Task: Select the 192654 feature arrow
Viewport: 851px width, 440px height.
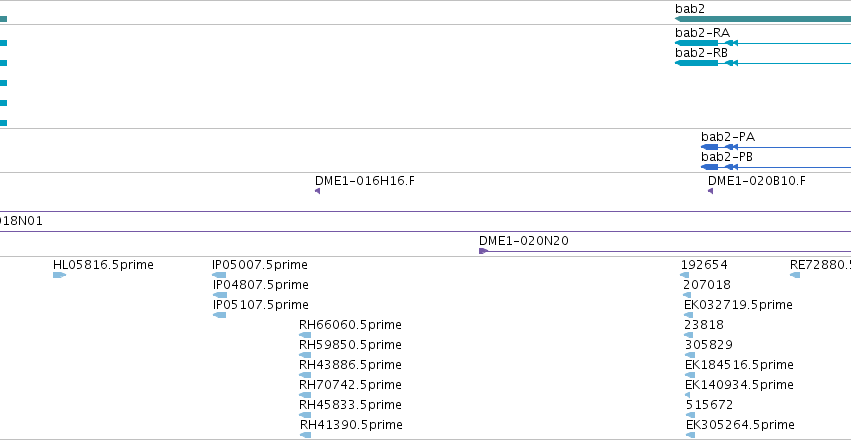Action: coord(685,275)
